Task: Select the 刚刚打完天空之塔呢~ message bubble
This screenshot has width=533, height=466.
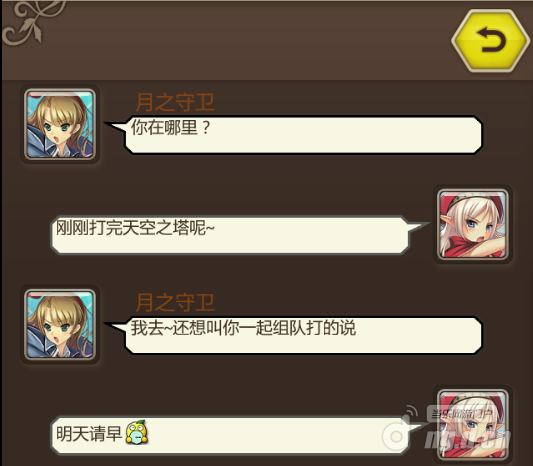Action: (x=240, y=235)
